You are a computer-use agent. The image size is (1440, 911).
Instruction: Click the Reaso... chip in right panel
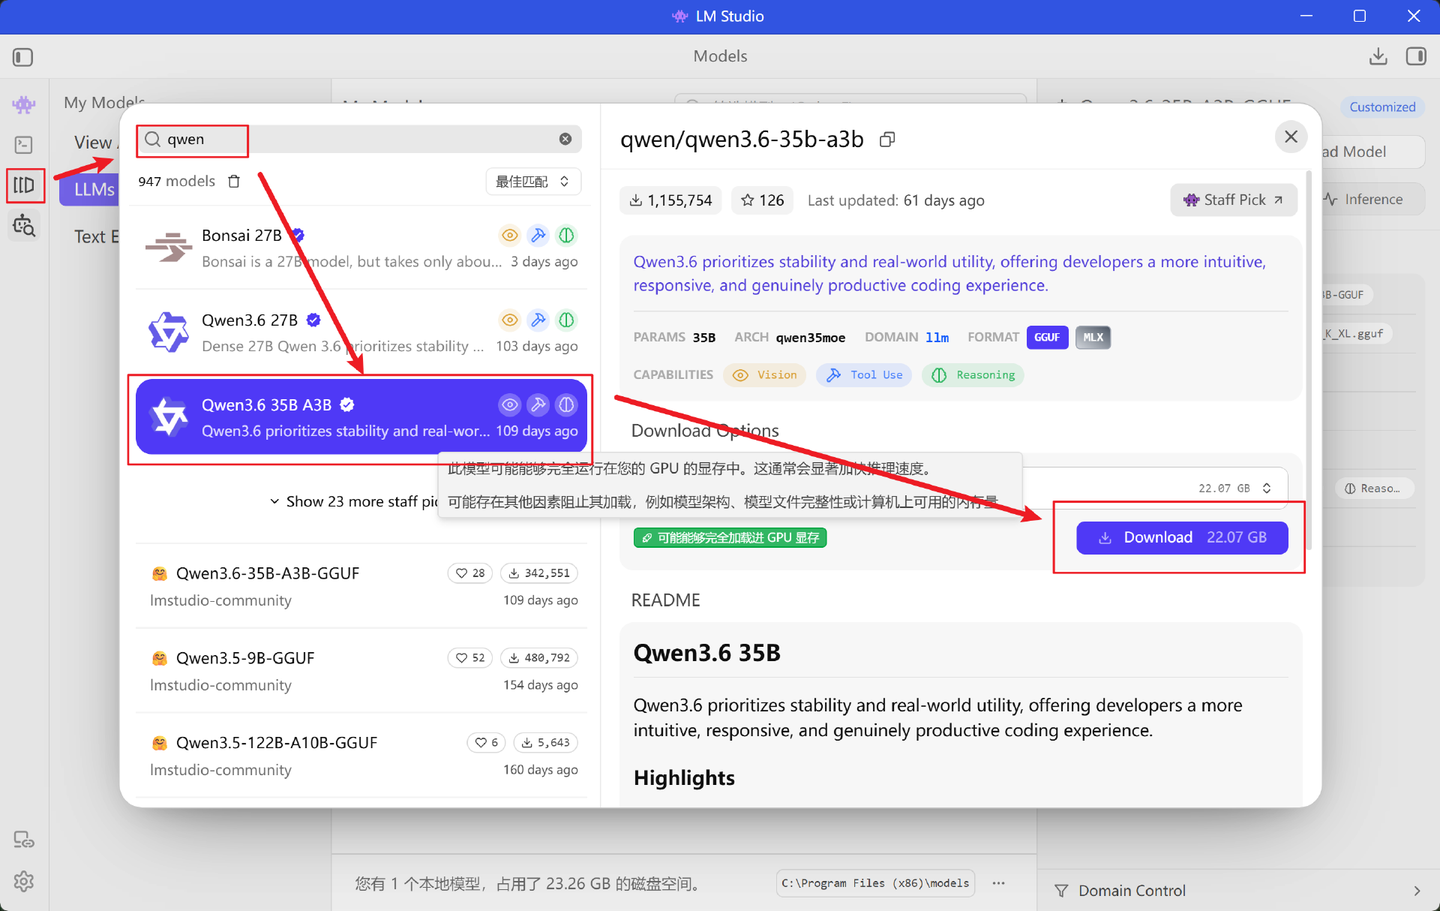click(x=1372, y=488)
